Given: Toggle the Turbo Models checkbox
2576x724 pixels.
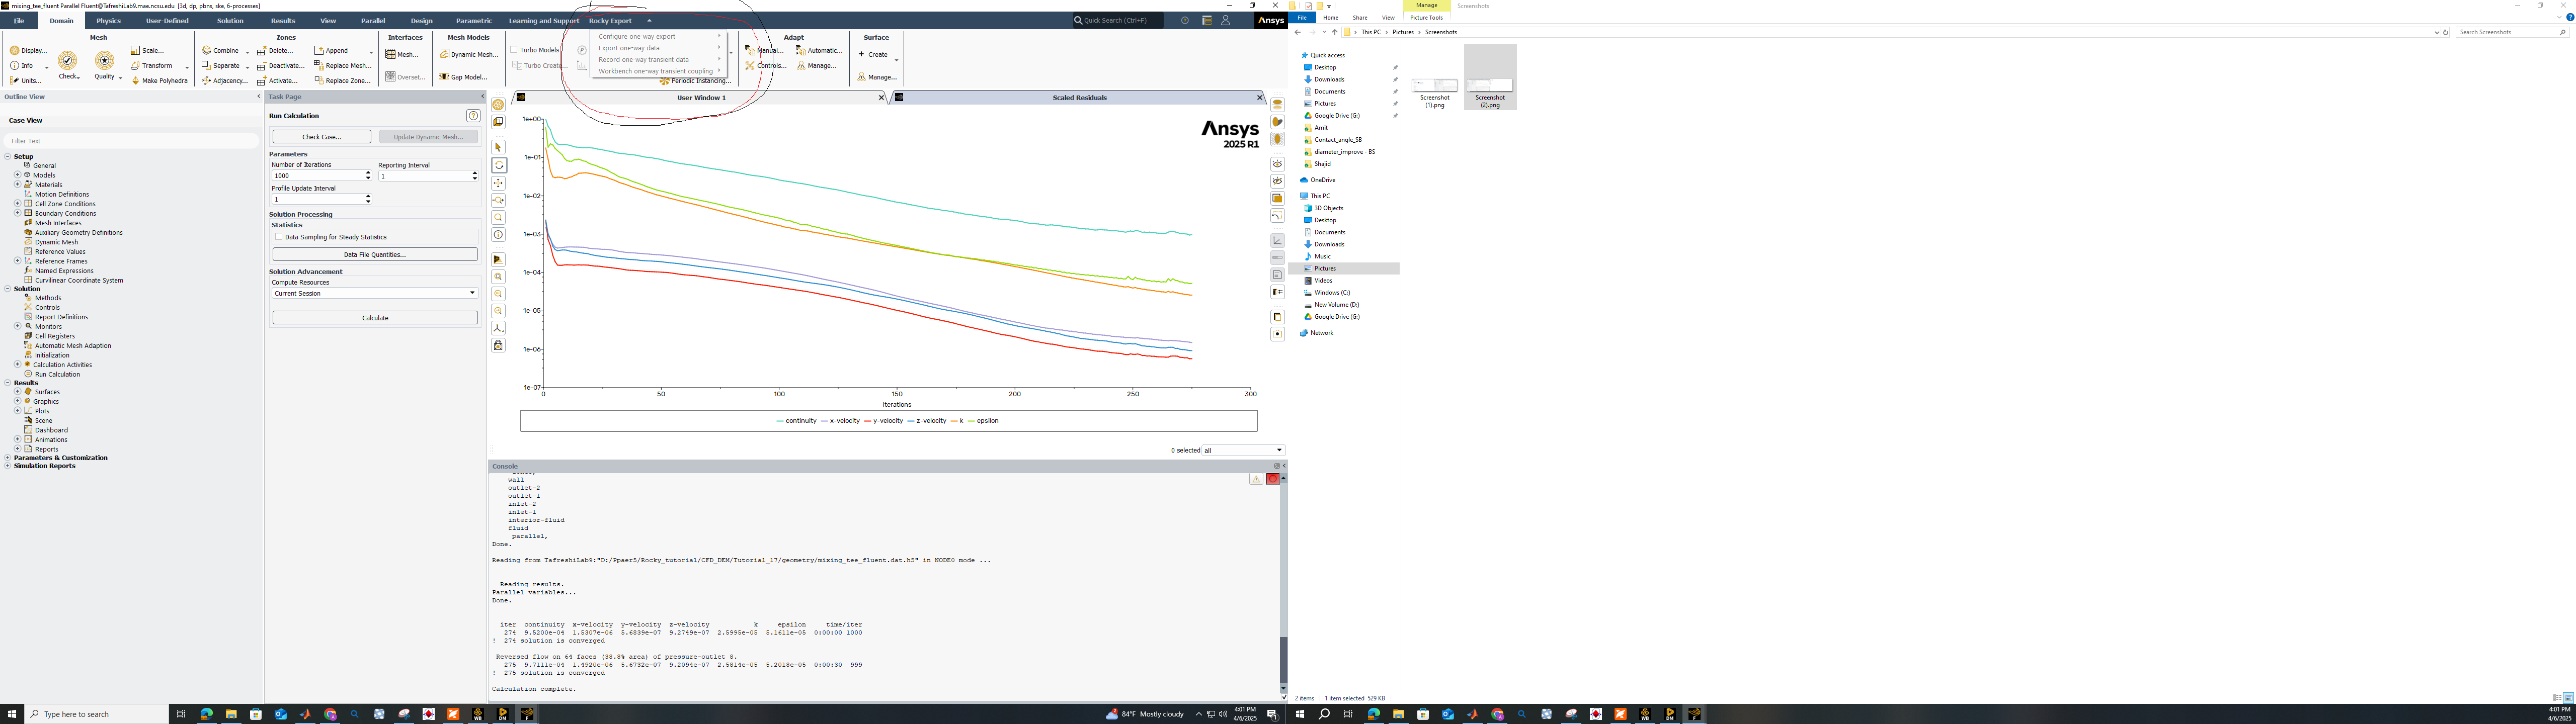Looking at the screenshot, I should tap(514, 50).
